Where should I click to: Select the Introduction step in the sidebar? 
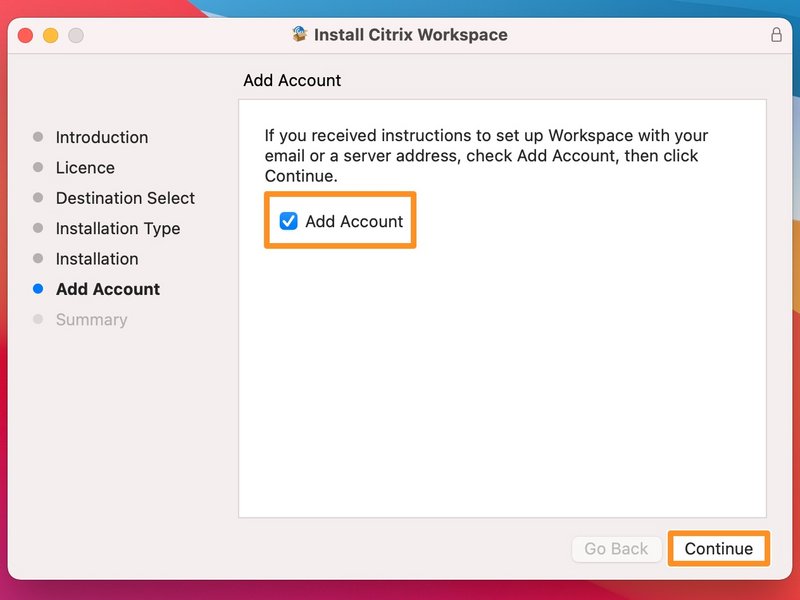(102, 137)
